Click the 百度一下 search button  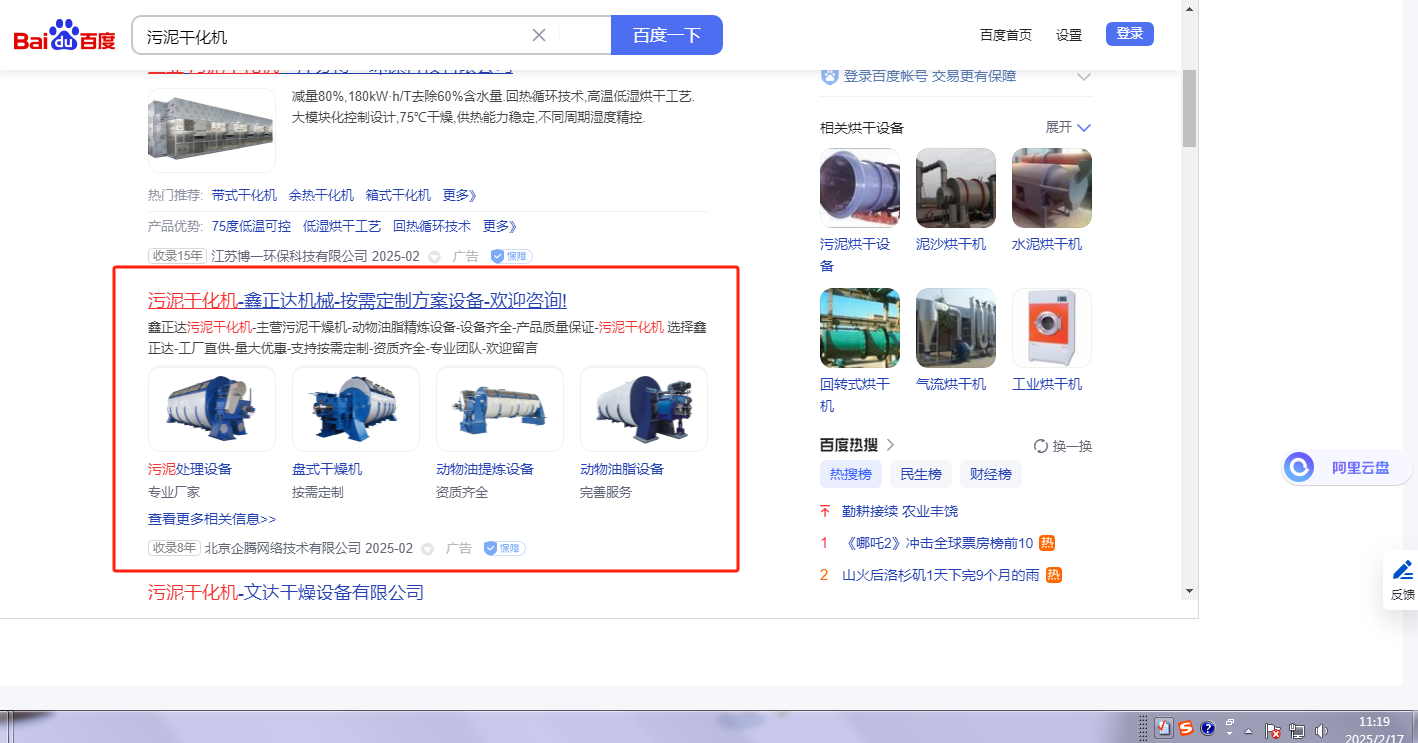tap(667, 35)
